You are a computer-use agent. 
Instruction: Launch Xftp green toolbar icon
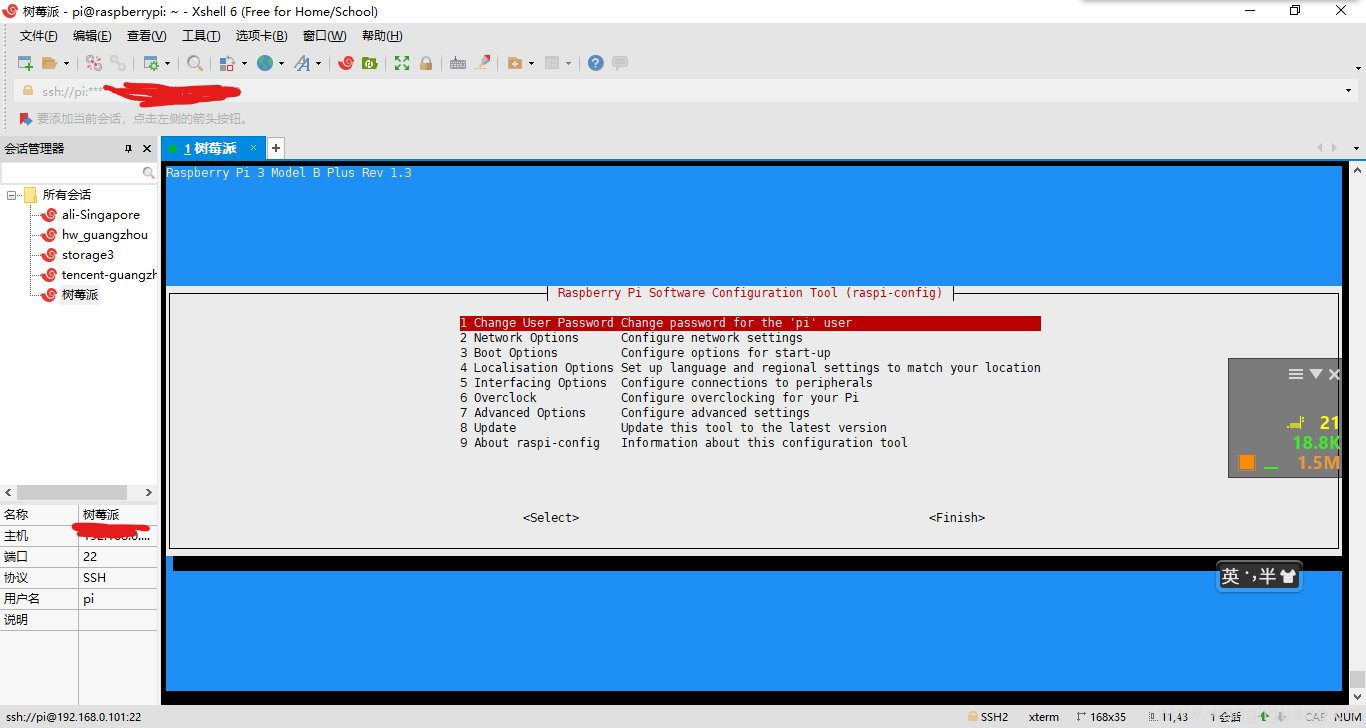[369, 63]
